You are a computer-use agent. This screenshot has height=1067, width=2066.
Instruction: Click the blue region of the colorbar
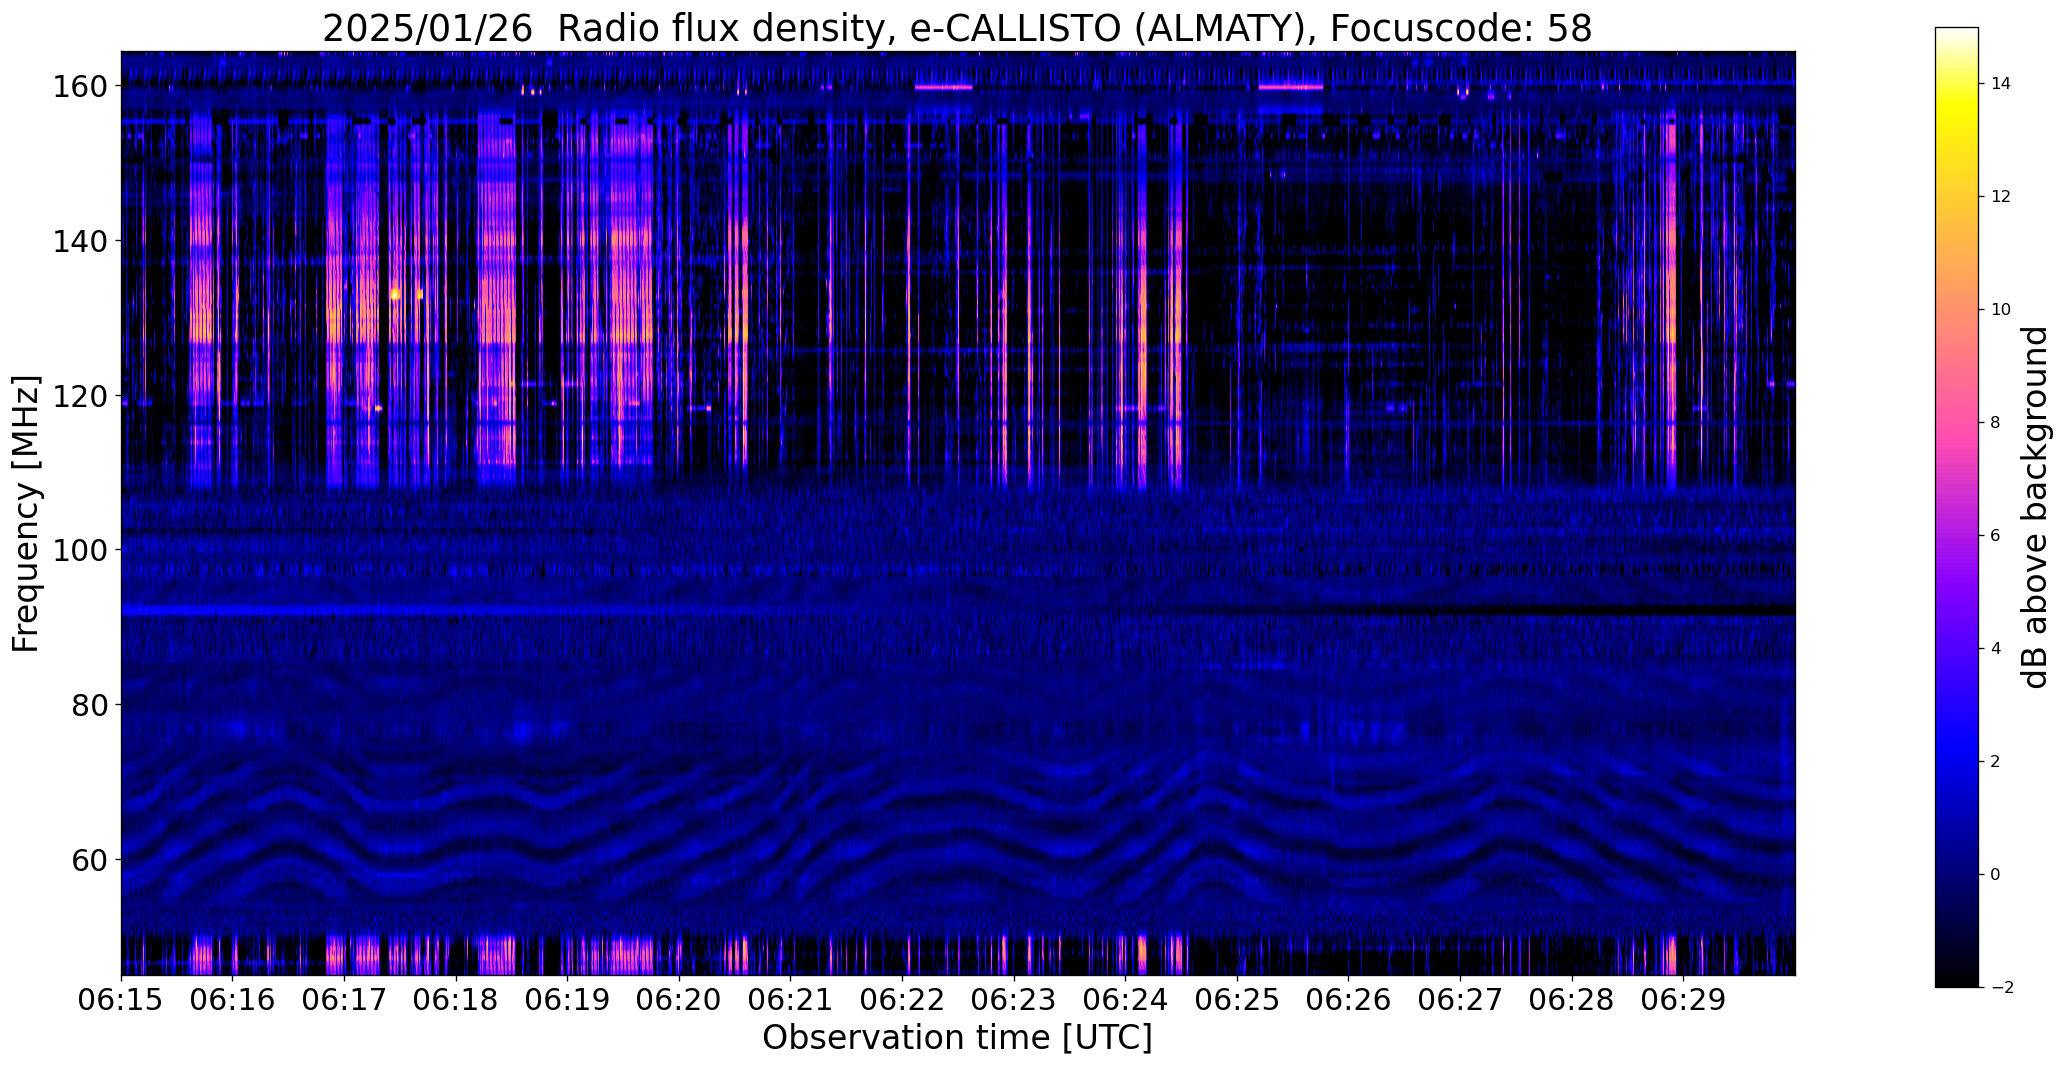[x=1957, y=750]
